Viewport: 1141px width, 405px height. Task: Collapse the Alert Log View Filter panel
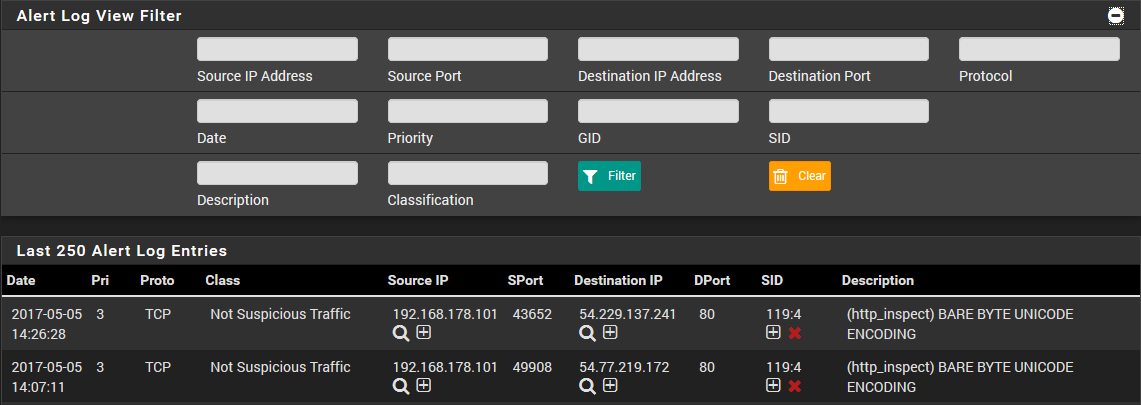pos(1116,16)
